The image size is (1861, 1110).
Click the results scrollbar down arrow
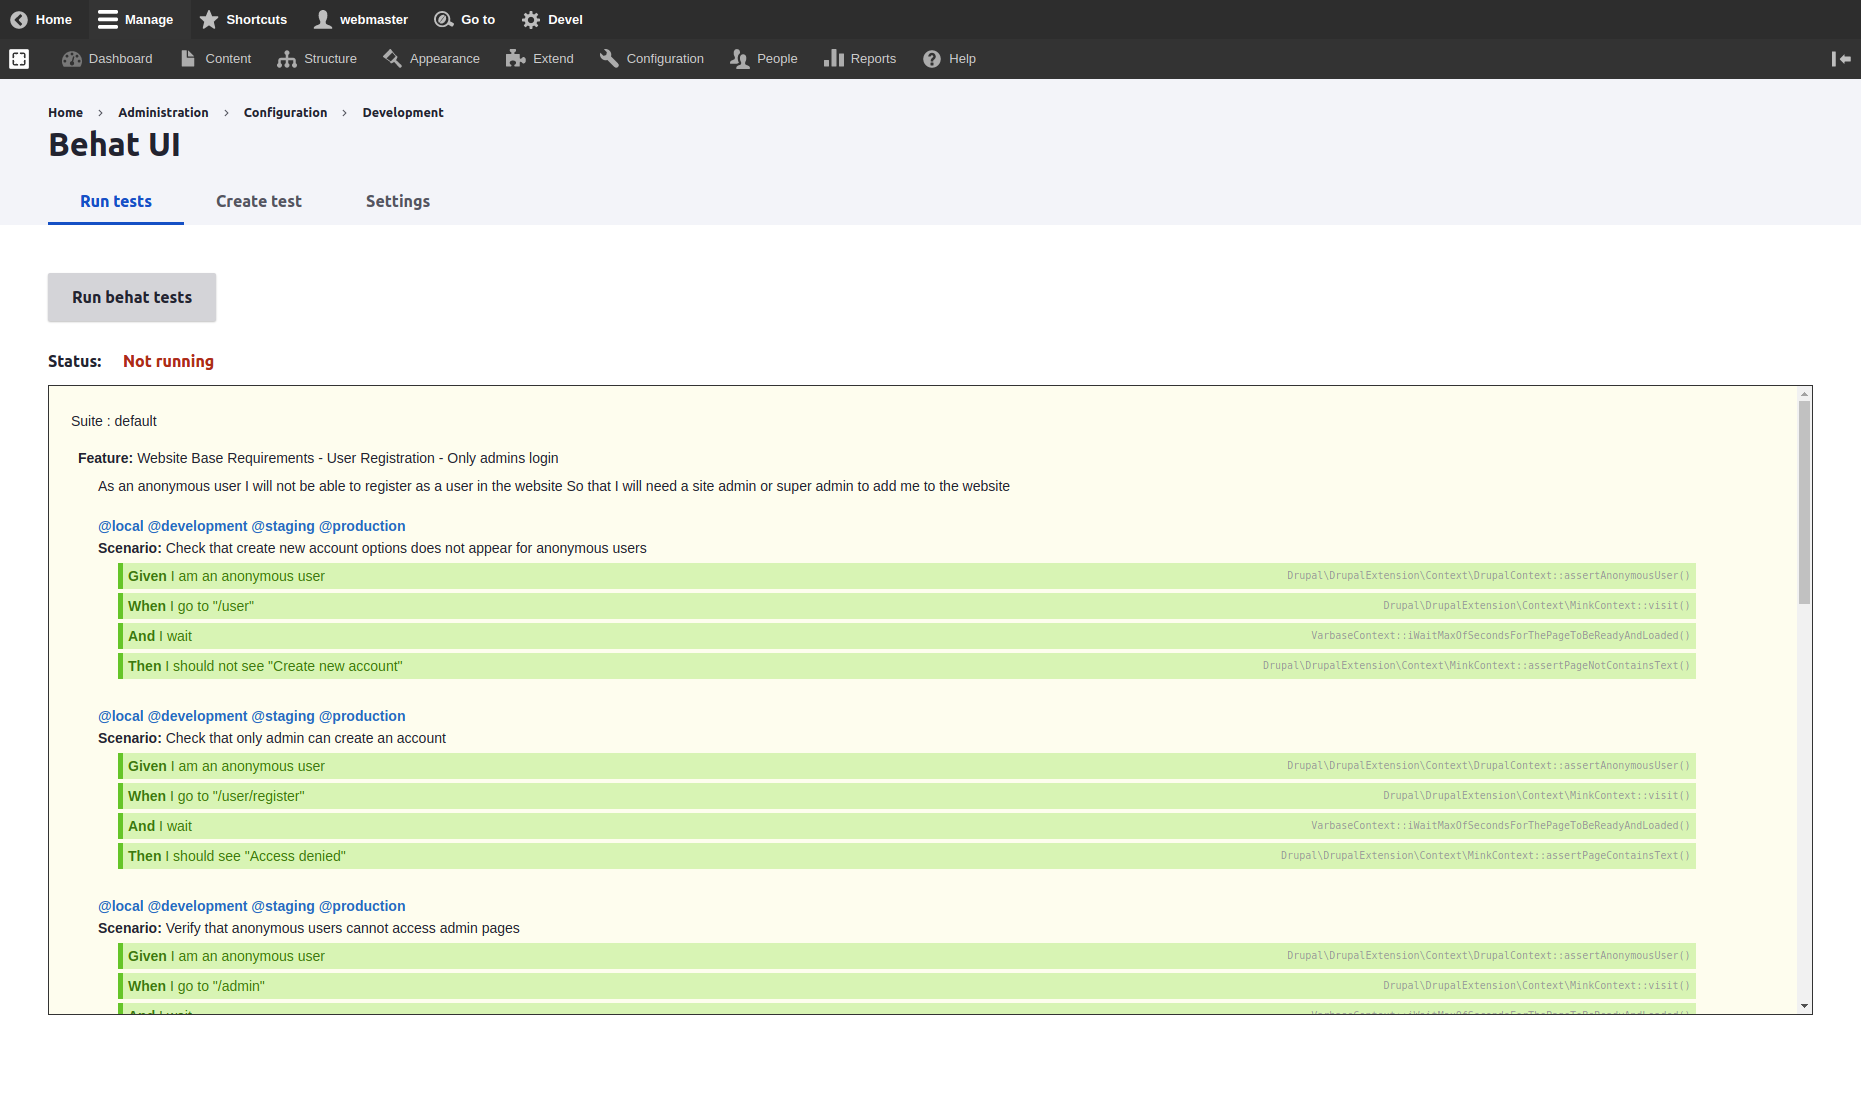click(x=1804, y=1006)
